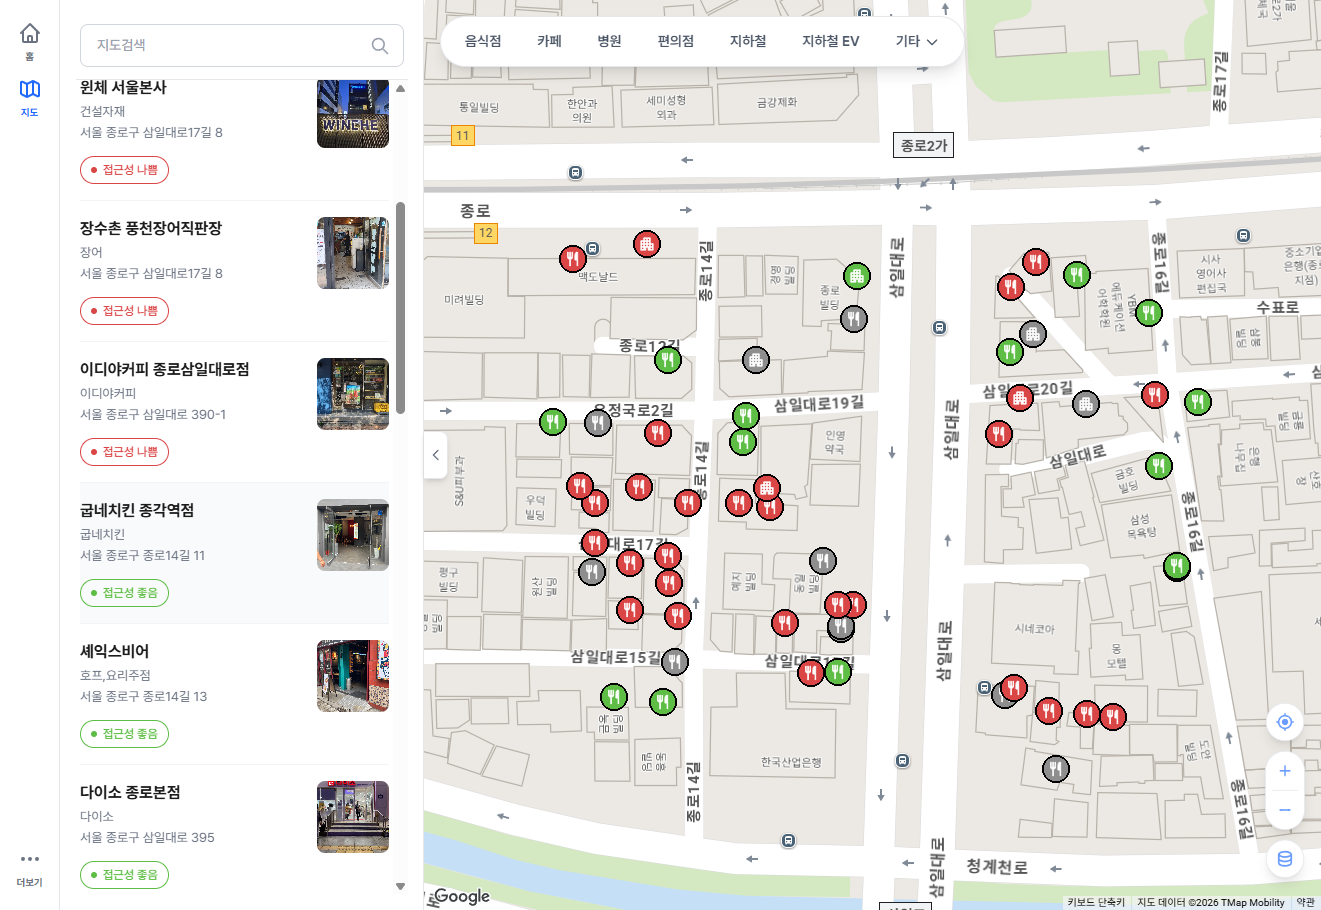Zoom out with the minus icon
This screenshot has height=910, width=1321.
(x=1285, y=810)
